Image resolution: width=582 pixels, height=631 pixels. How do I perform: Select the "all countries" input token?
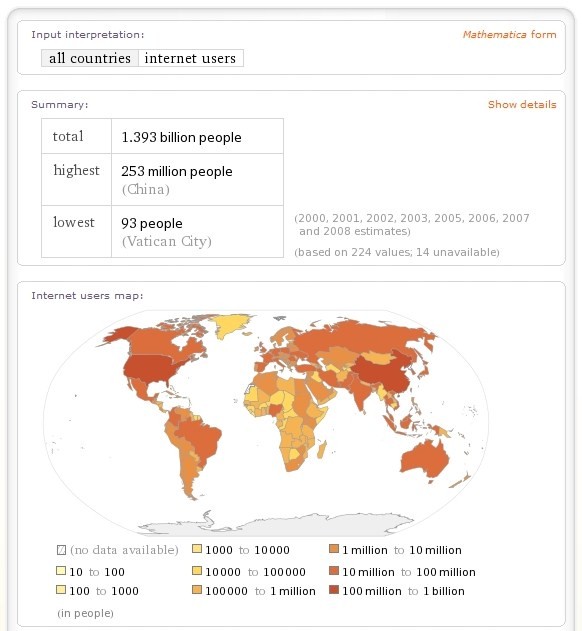pyautogui.click(x=90, y=58)
